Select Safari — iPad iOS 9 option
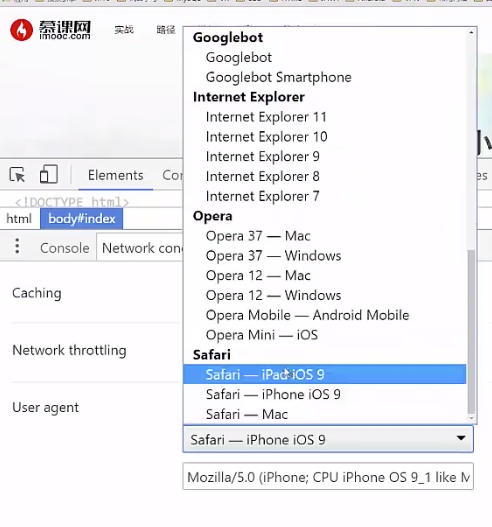 click(x=325, y=374)
